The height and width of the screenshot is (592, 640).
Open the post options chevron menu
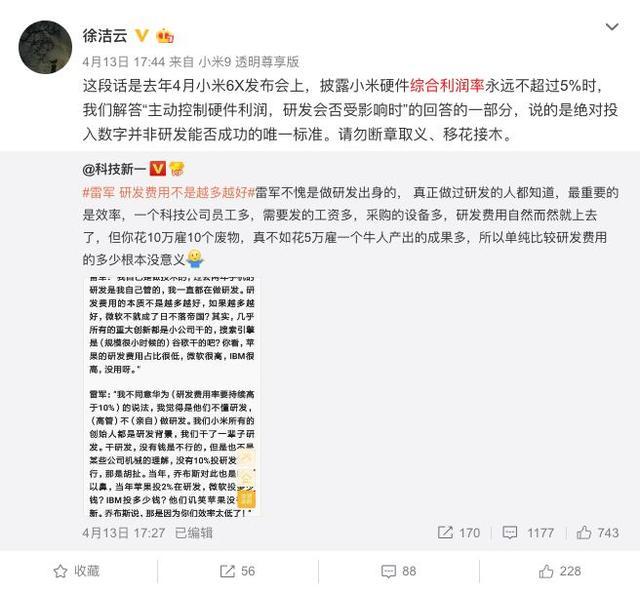pyautogui.click(x=611, y=27)
